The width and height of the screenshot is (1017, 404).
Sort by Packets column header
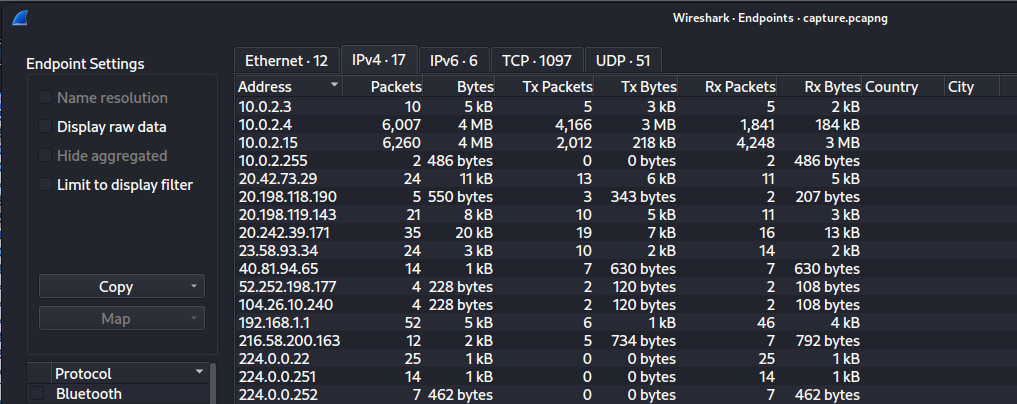(x=383, y=87)
